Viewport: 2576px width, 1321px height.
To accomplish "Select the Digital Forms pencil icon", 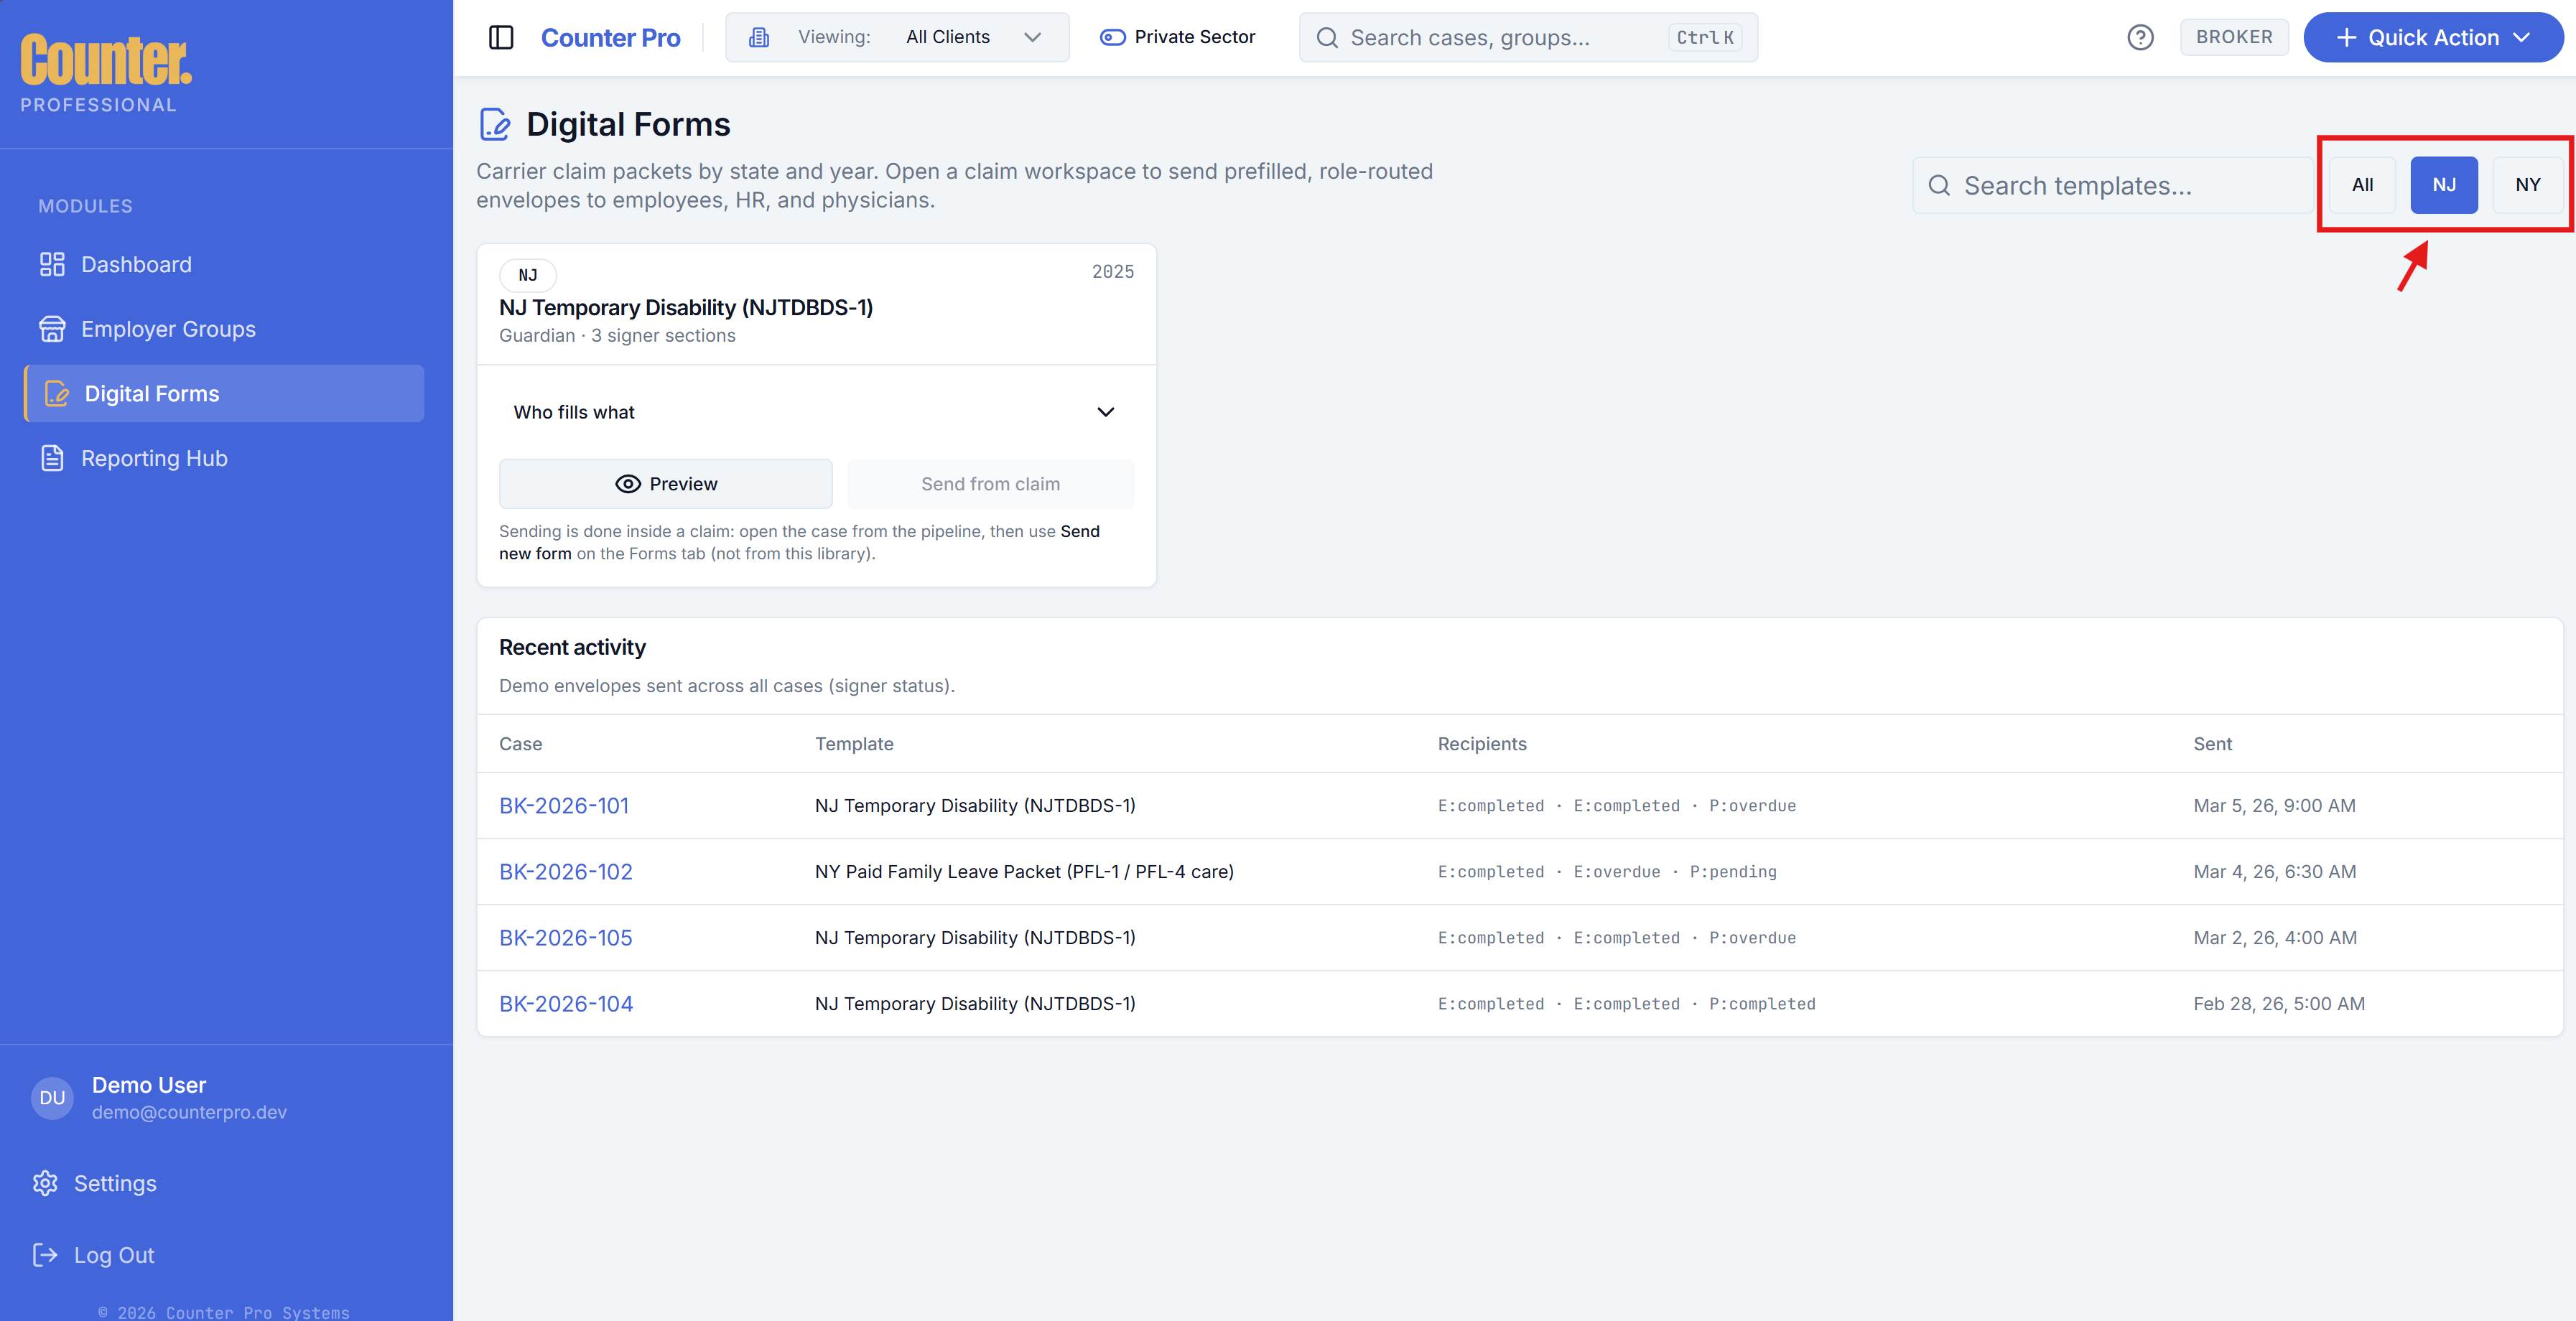I will (x=57, y=393).
